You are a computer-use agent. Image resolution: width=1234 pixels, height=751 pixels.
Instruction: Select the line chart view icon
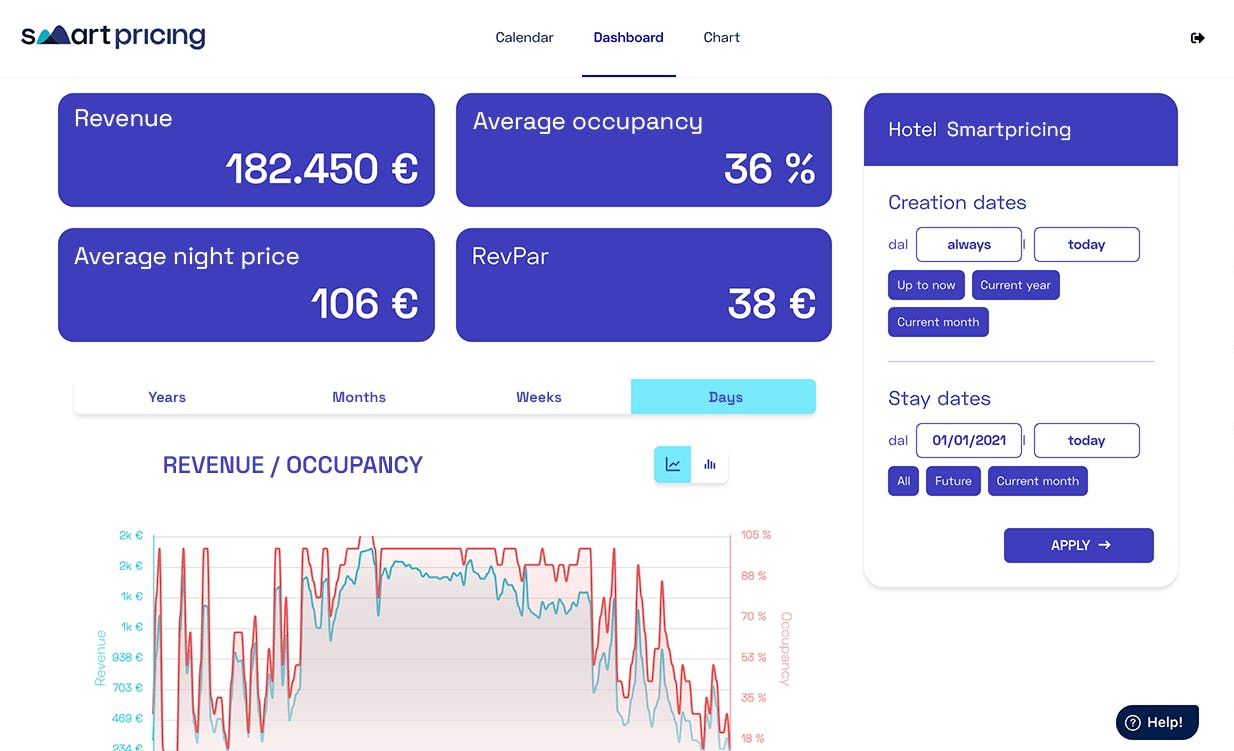(x=672, y=464)
